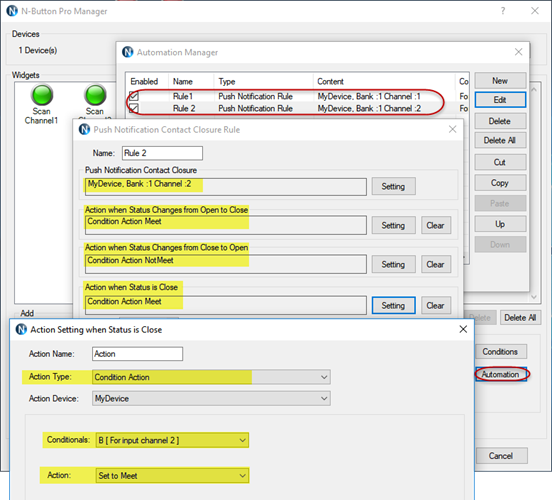Click the Cancel button in Manager window
This screenshot has height=500, width=552.
(501, 456)
